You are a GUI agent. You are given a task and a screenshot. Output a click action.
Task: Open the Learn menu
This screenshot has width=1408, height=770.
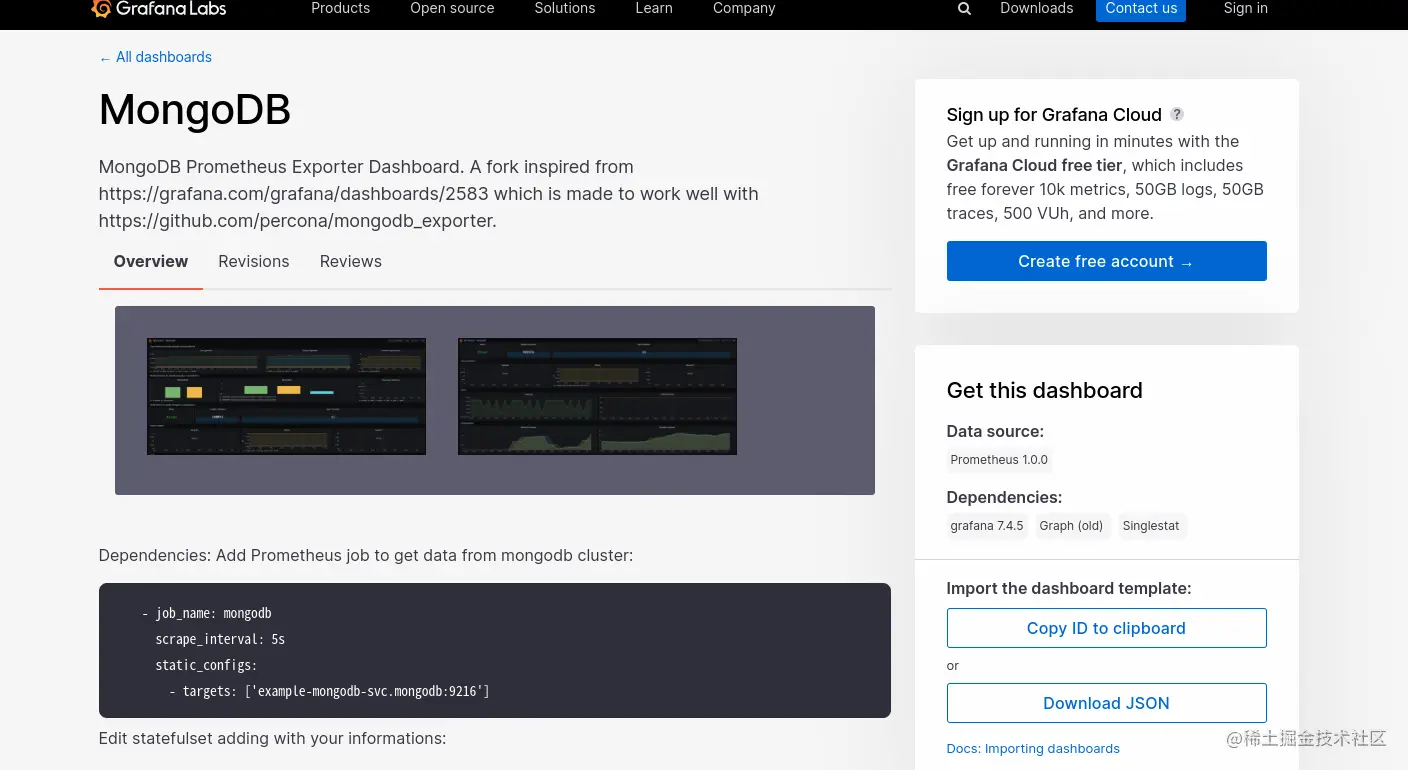point(654,8)
